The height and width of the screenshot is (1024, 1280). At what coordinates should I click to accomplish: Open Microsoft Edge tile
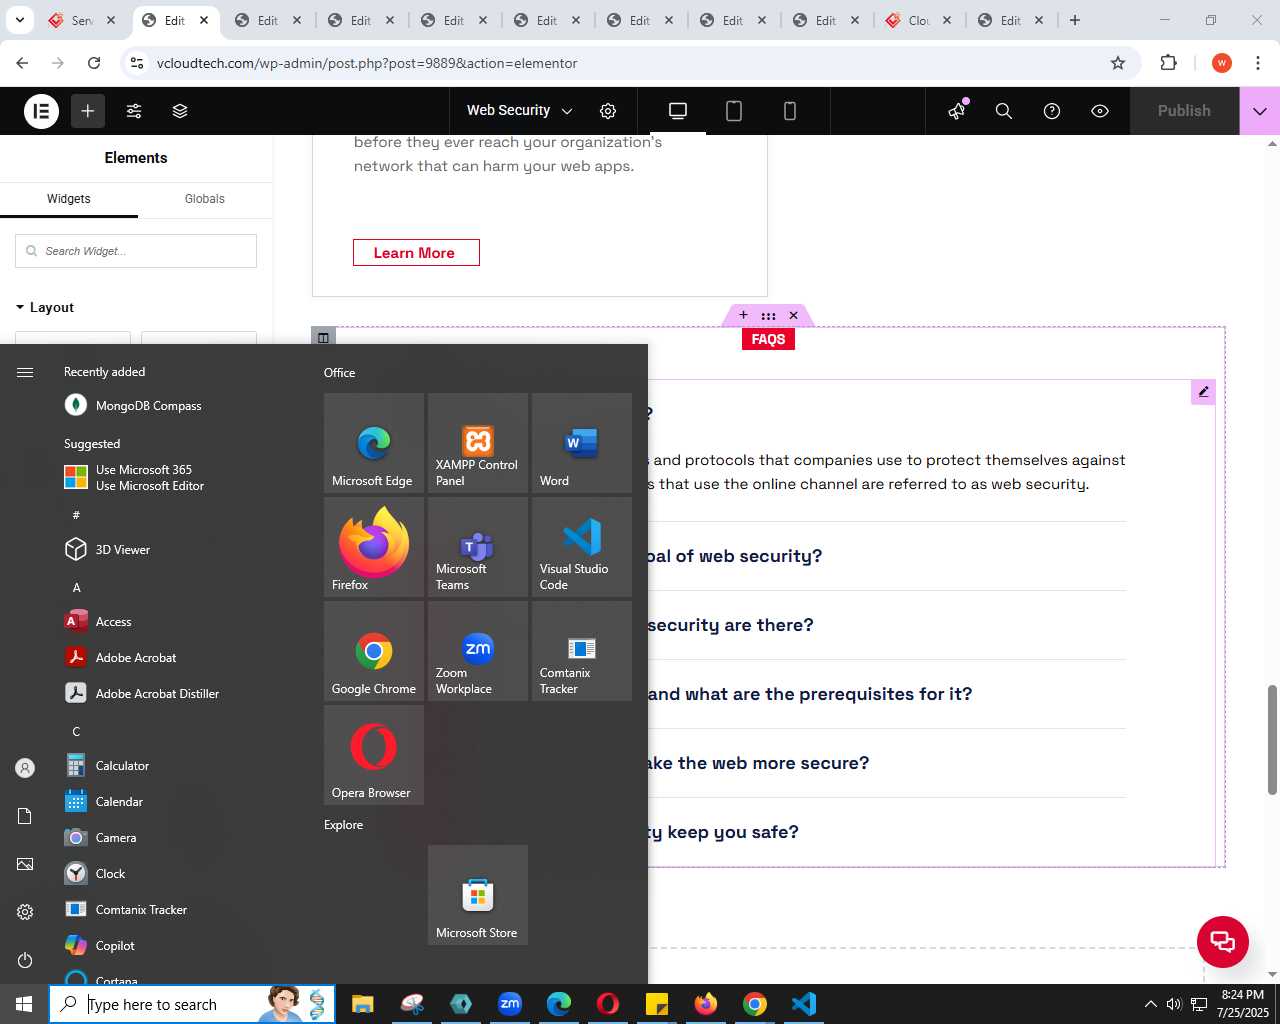point(374,443)
